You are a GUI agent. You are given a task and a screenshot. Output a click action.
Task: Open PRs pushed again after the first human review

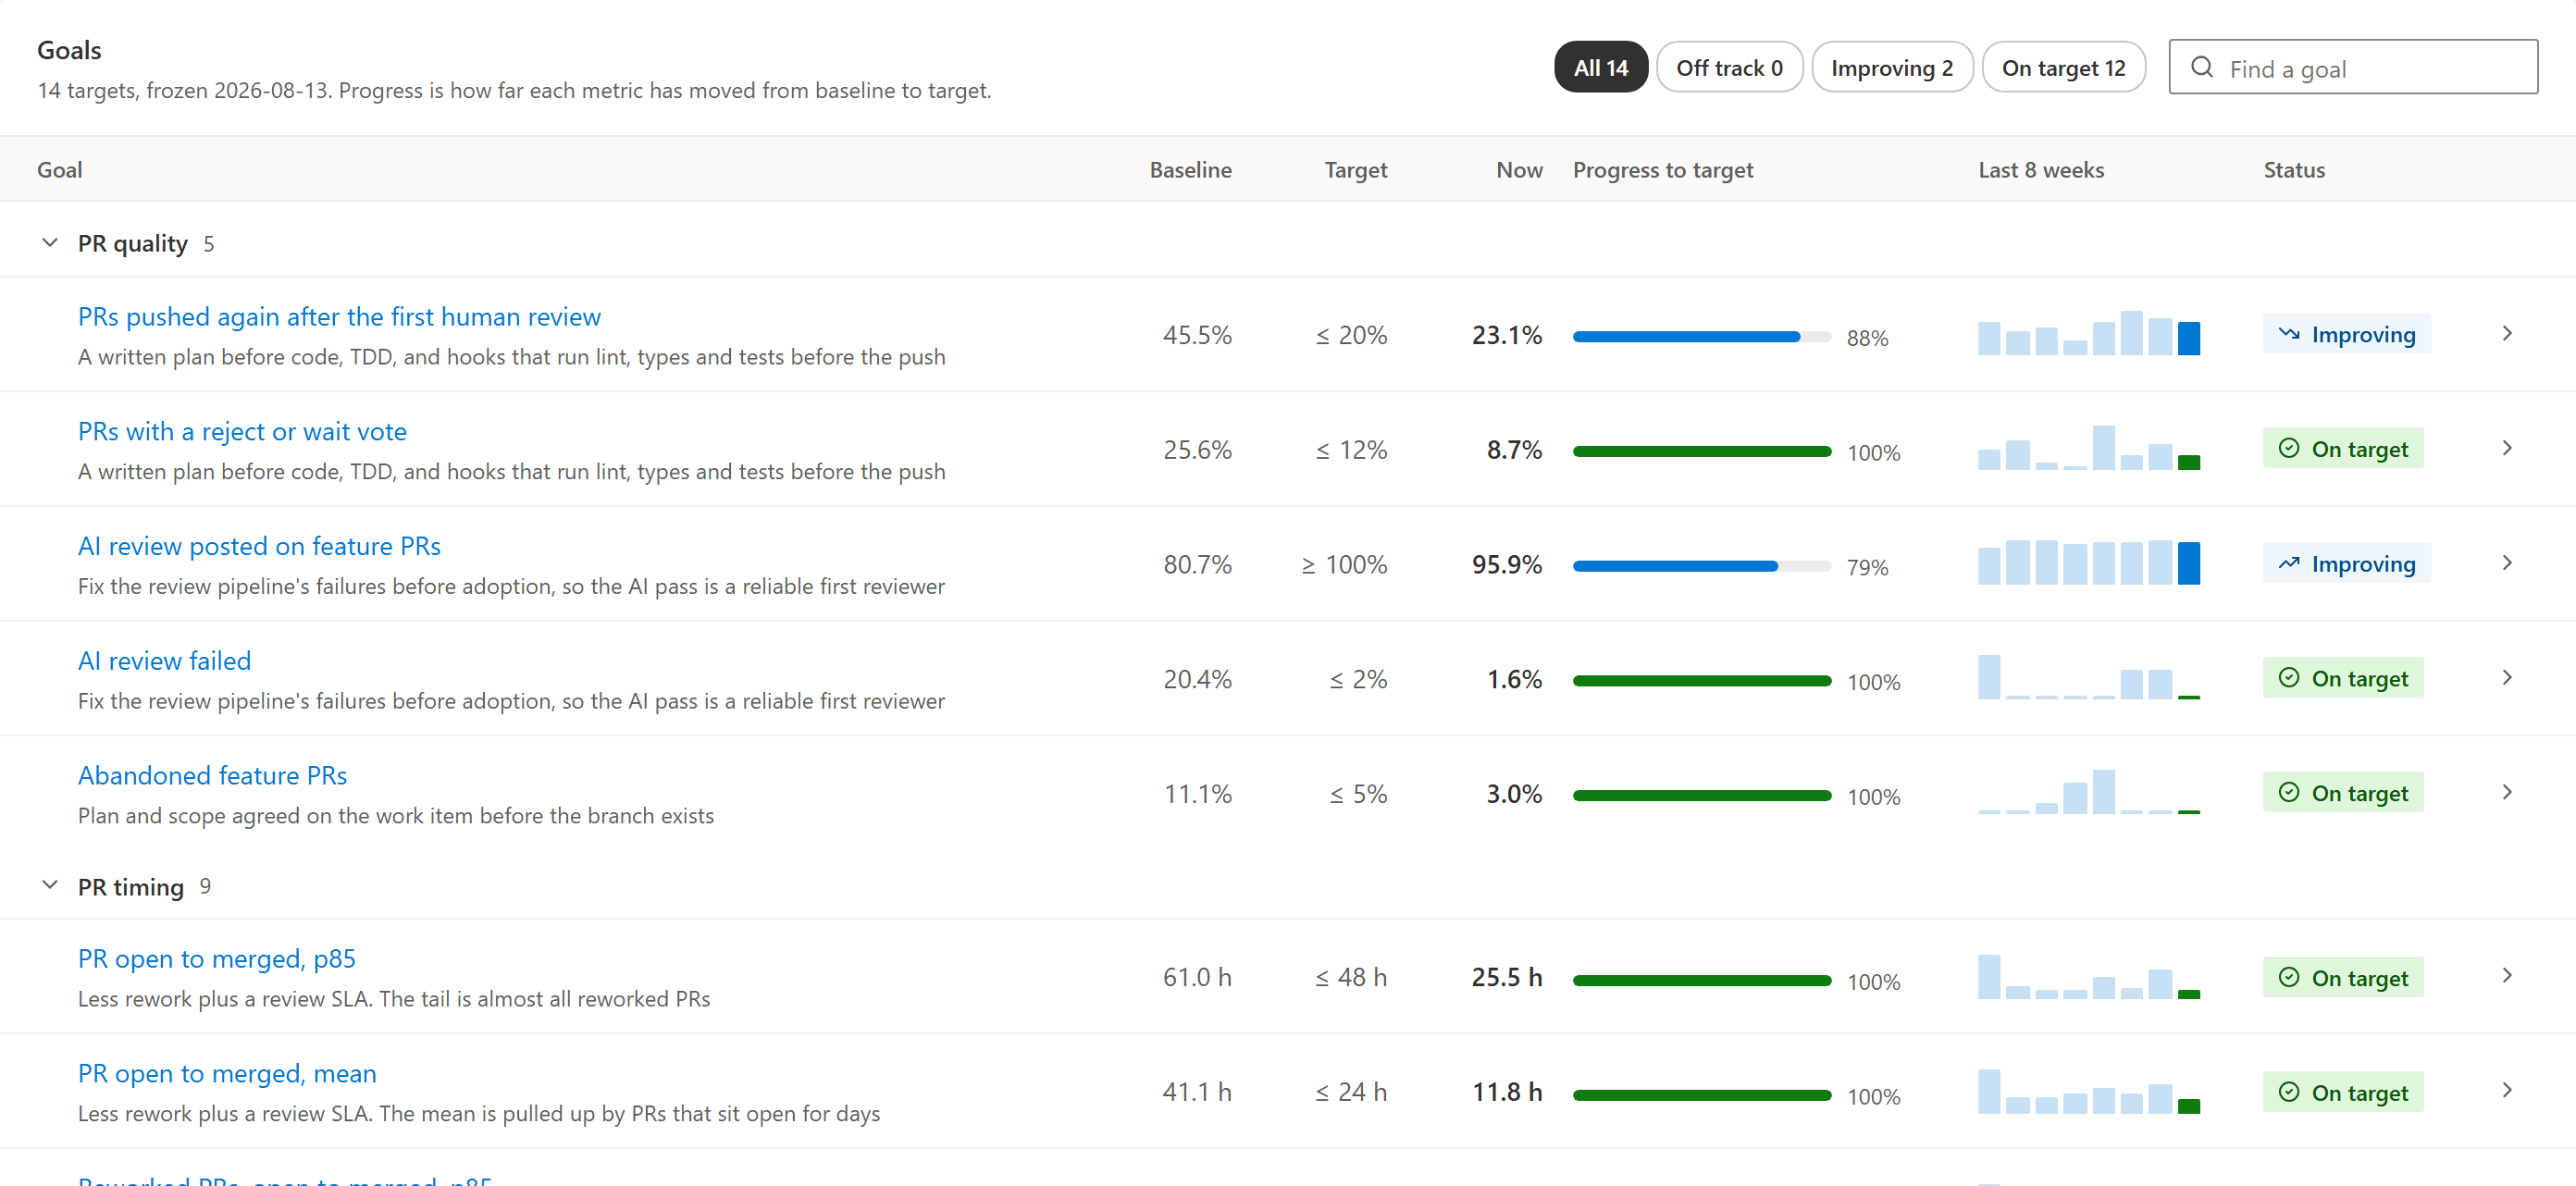[339, 317]
